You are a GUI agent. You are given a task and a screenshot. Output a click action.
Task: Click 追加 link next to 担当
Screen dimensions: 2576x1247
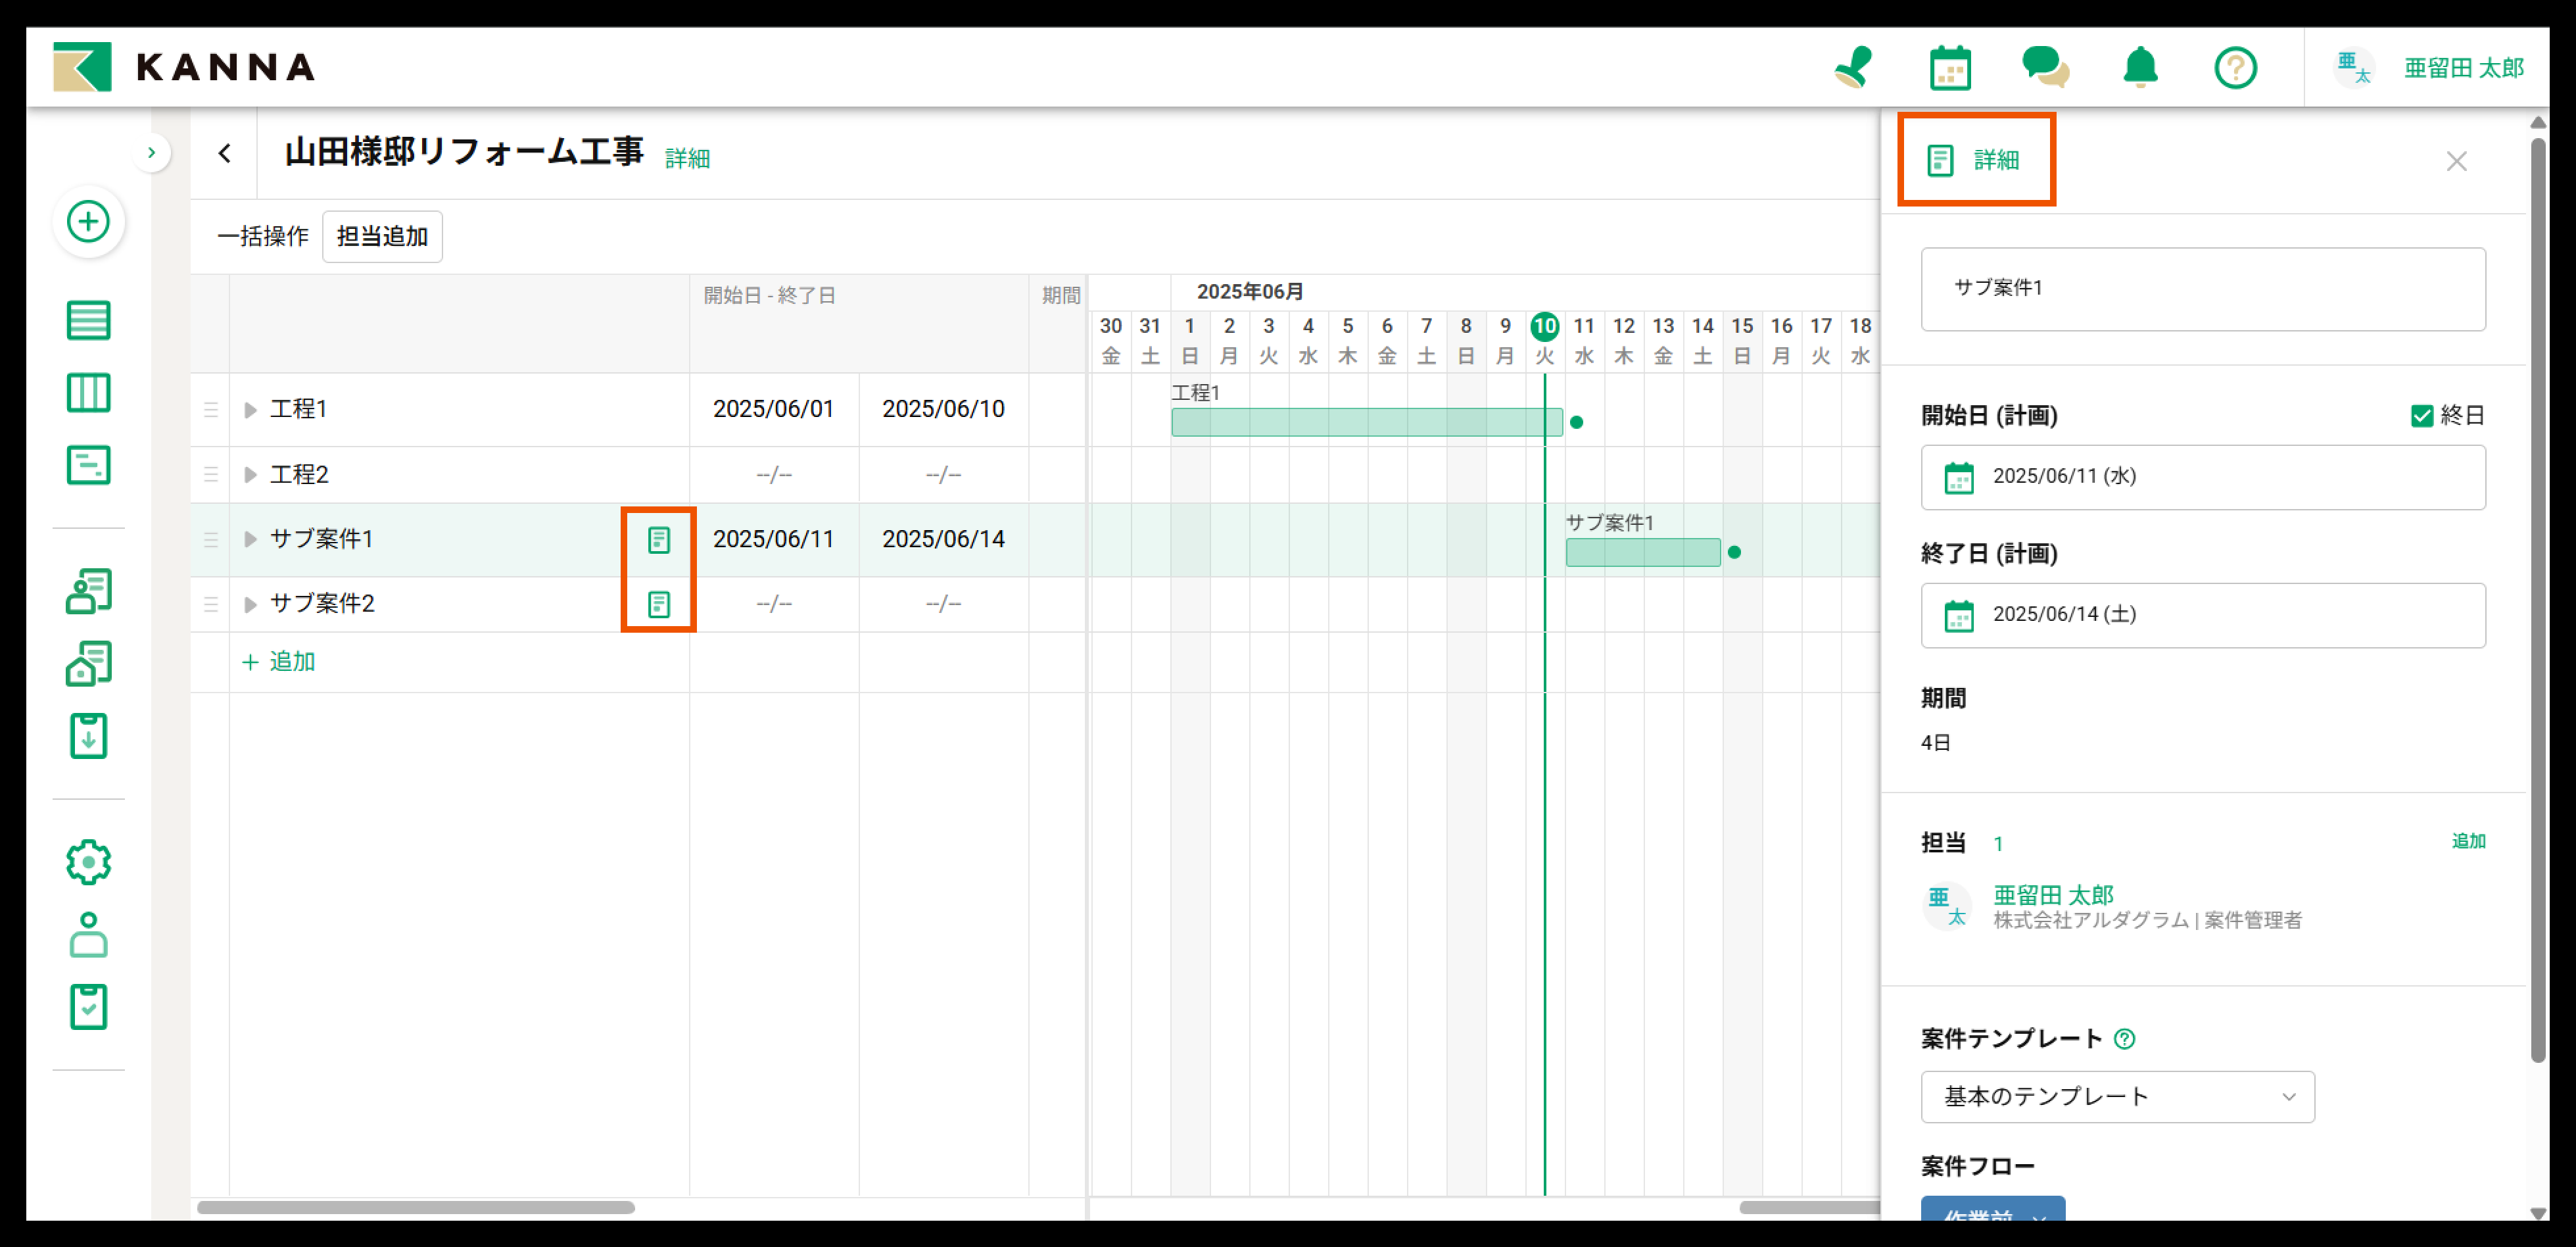(2467, 841)
